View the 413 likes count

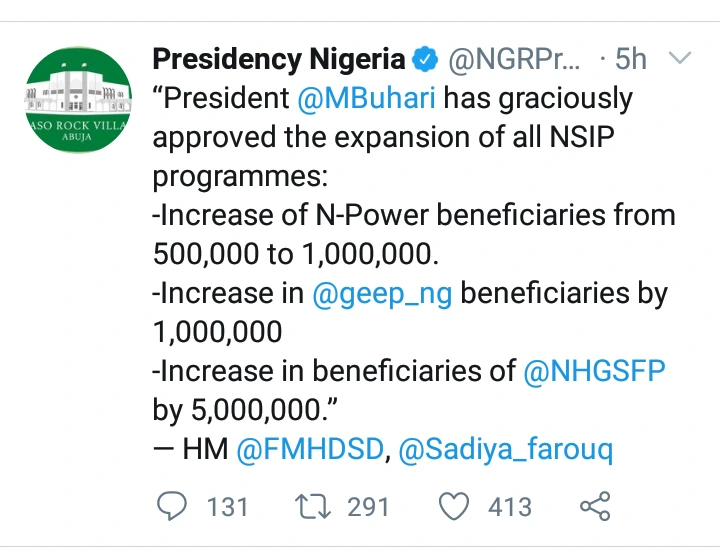point(510,507)
